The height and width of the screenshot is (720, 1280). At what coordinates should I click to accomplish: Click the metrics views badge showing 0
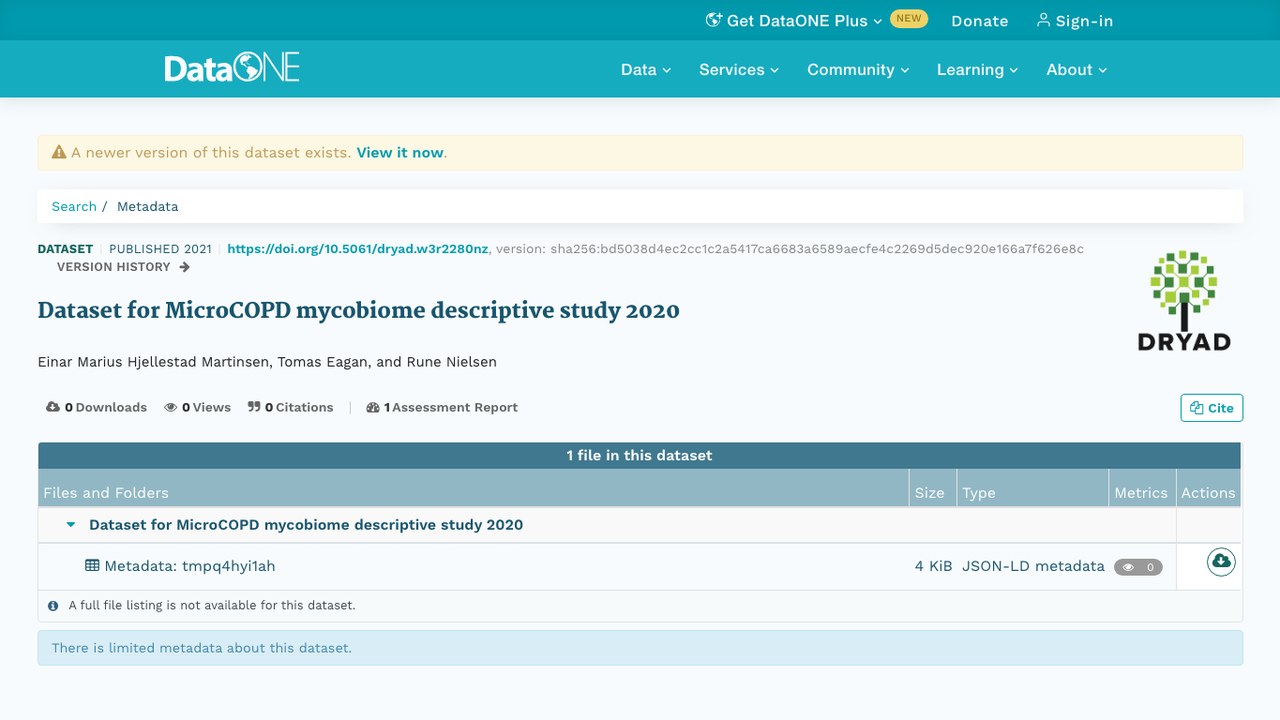[x=1138, y=567]
